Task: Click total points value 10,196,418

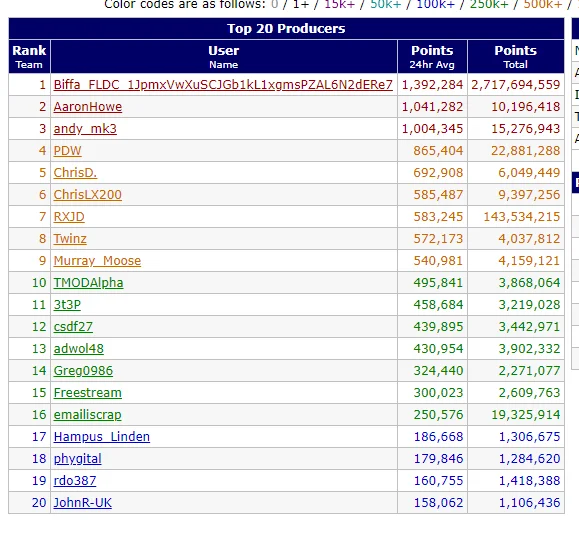Action: point(525,107)
